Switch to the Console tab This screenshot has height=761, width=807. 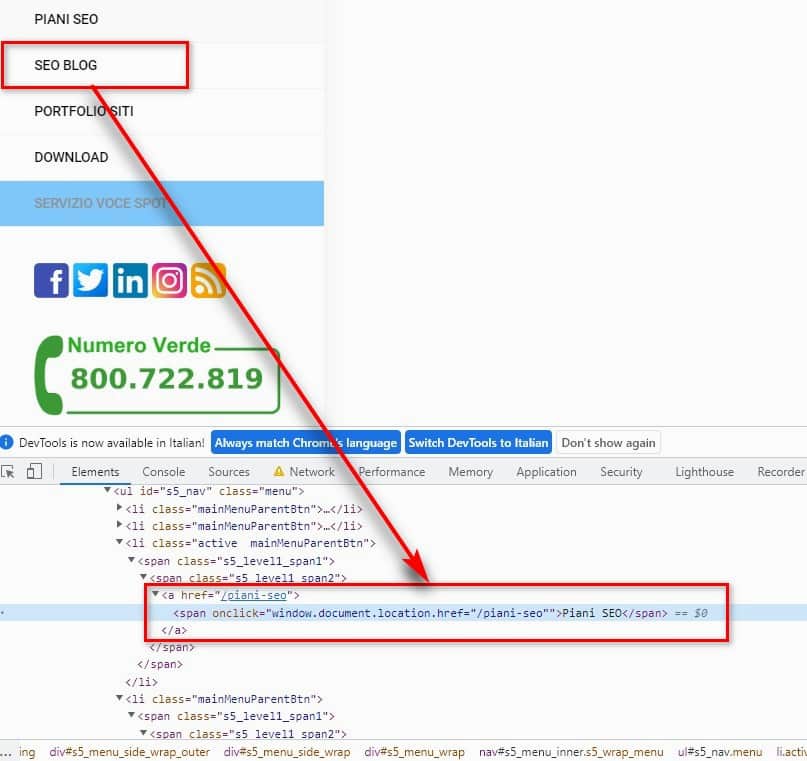tap(163, 471)
